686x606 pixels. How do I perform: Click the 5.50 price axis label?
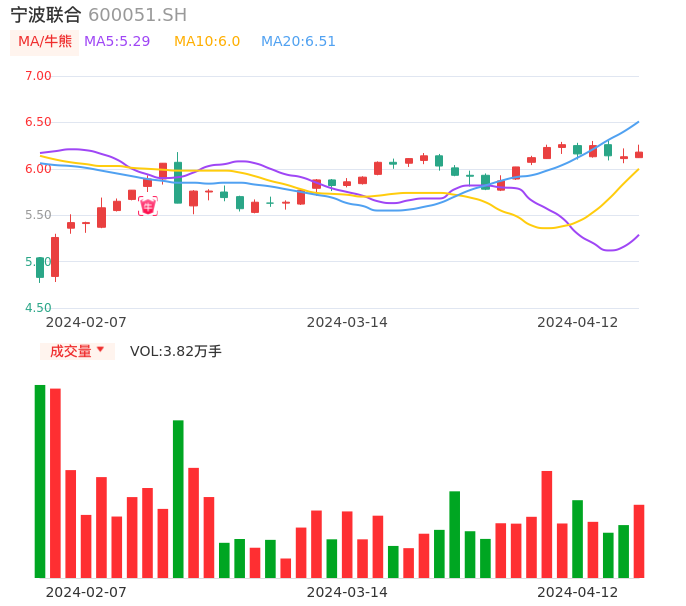pyautogui.click(x=38, y=215)
